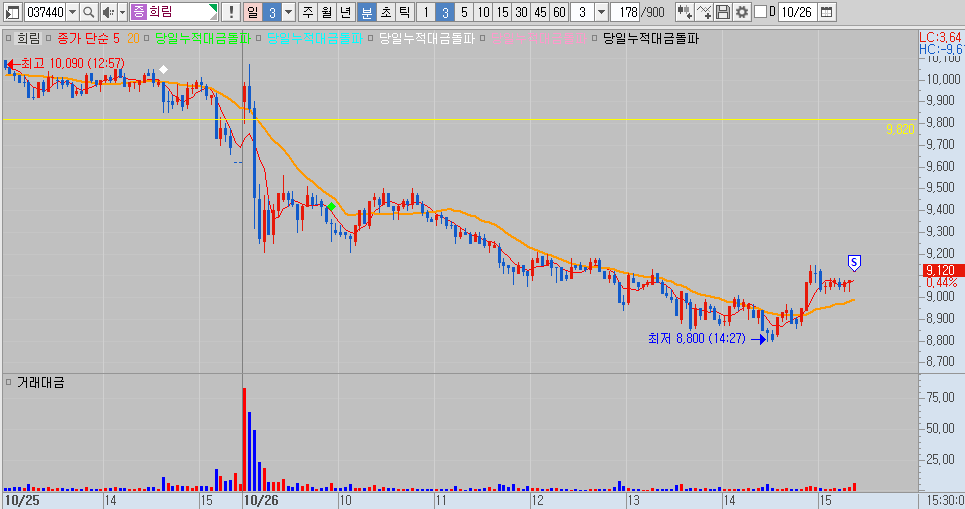
Task: Click the 최저 8,800 (14:27) label
Action: pyautogui.click(x=697, y=338)
